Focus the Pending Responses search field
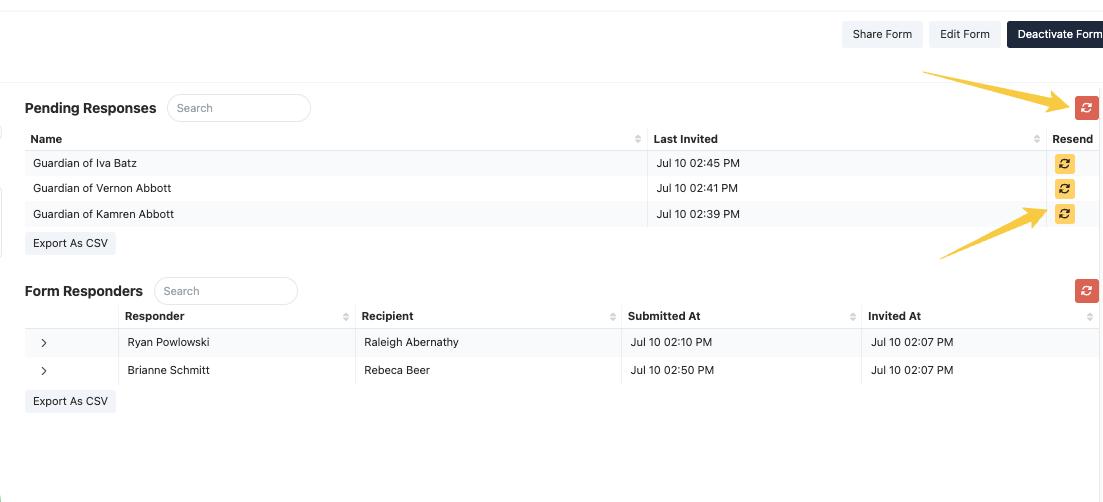Screen dimensions: 1103x502 [239, 108]
